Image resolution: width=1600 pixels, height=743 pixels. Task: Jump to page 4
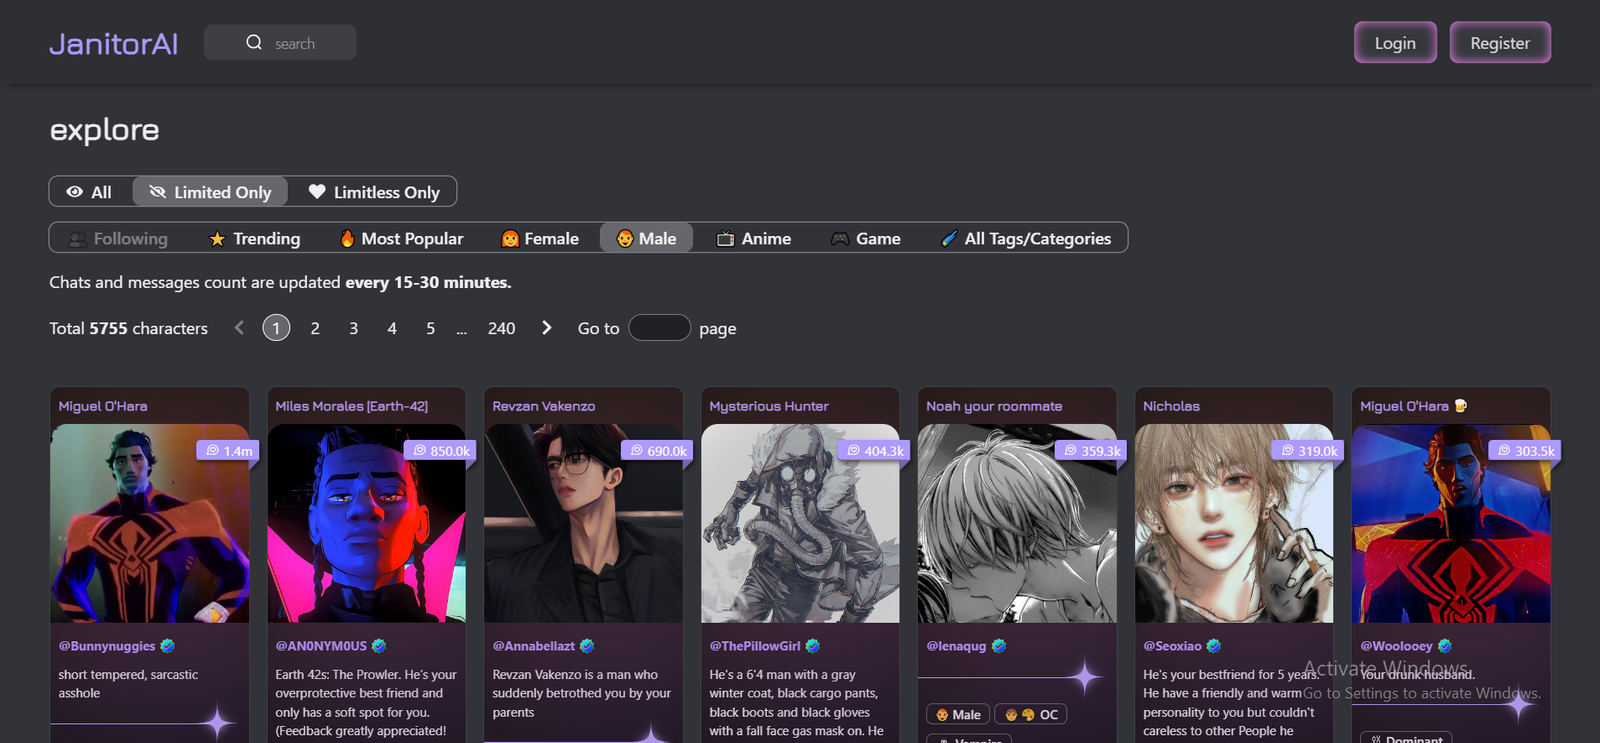[x=392, y=328]
